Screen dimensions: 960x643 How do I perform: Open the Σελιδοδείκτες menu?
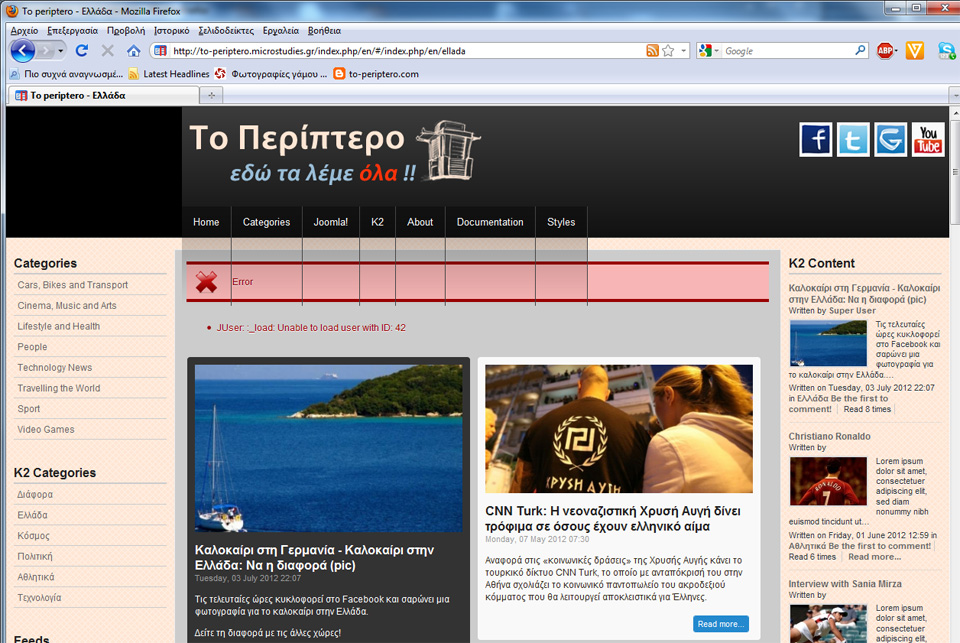click(226, 31)
